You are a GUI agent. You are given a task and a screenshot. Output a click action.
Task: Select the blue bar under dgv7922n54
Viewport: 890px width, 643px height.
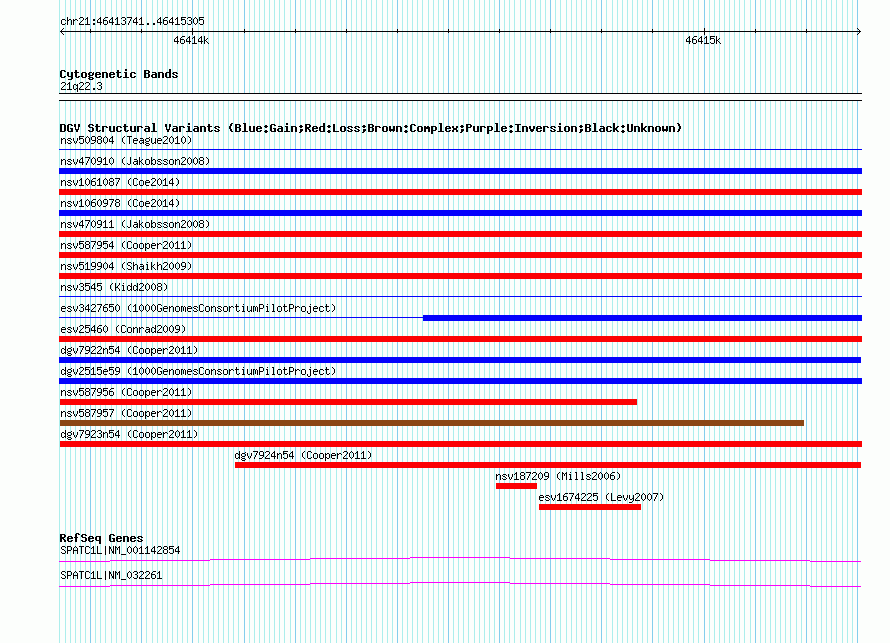click(x=460, y=360)
